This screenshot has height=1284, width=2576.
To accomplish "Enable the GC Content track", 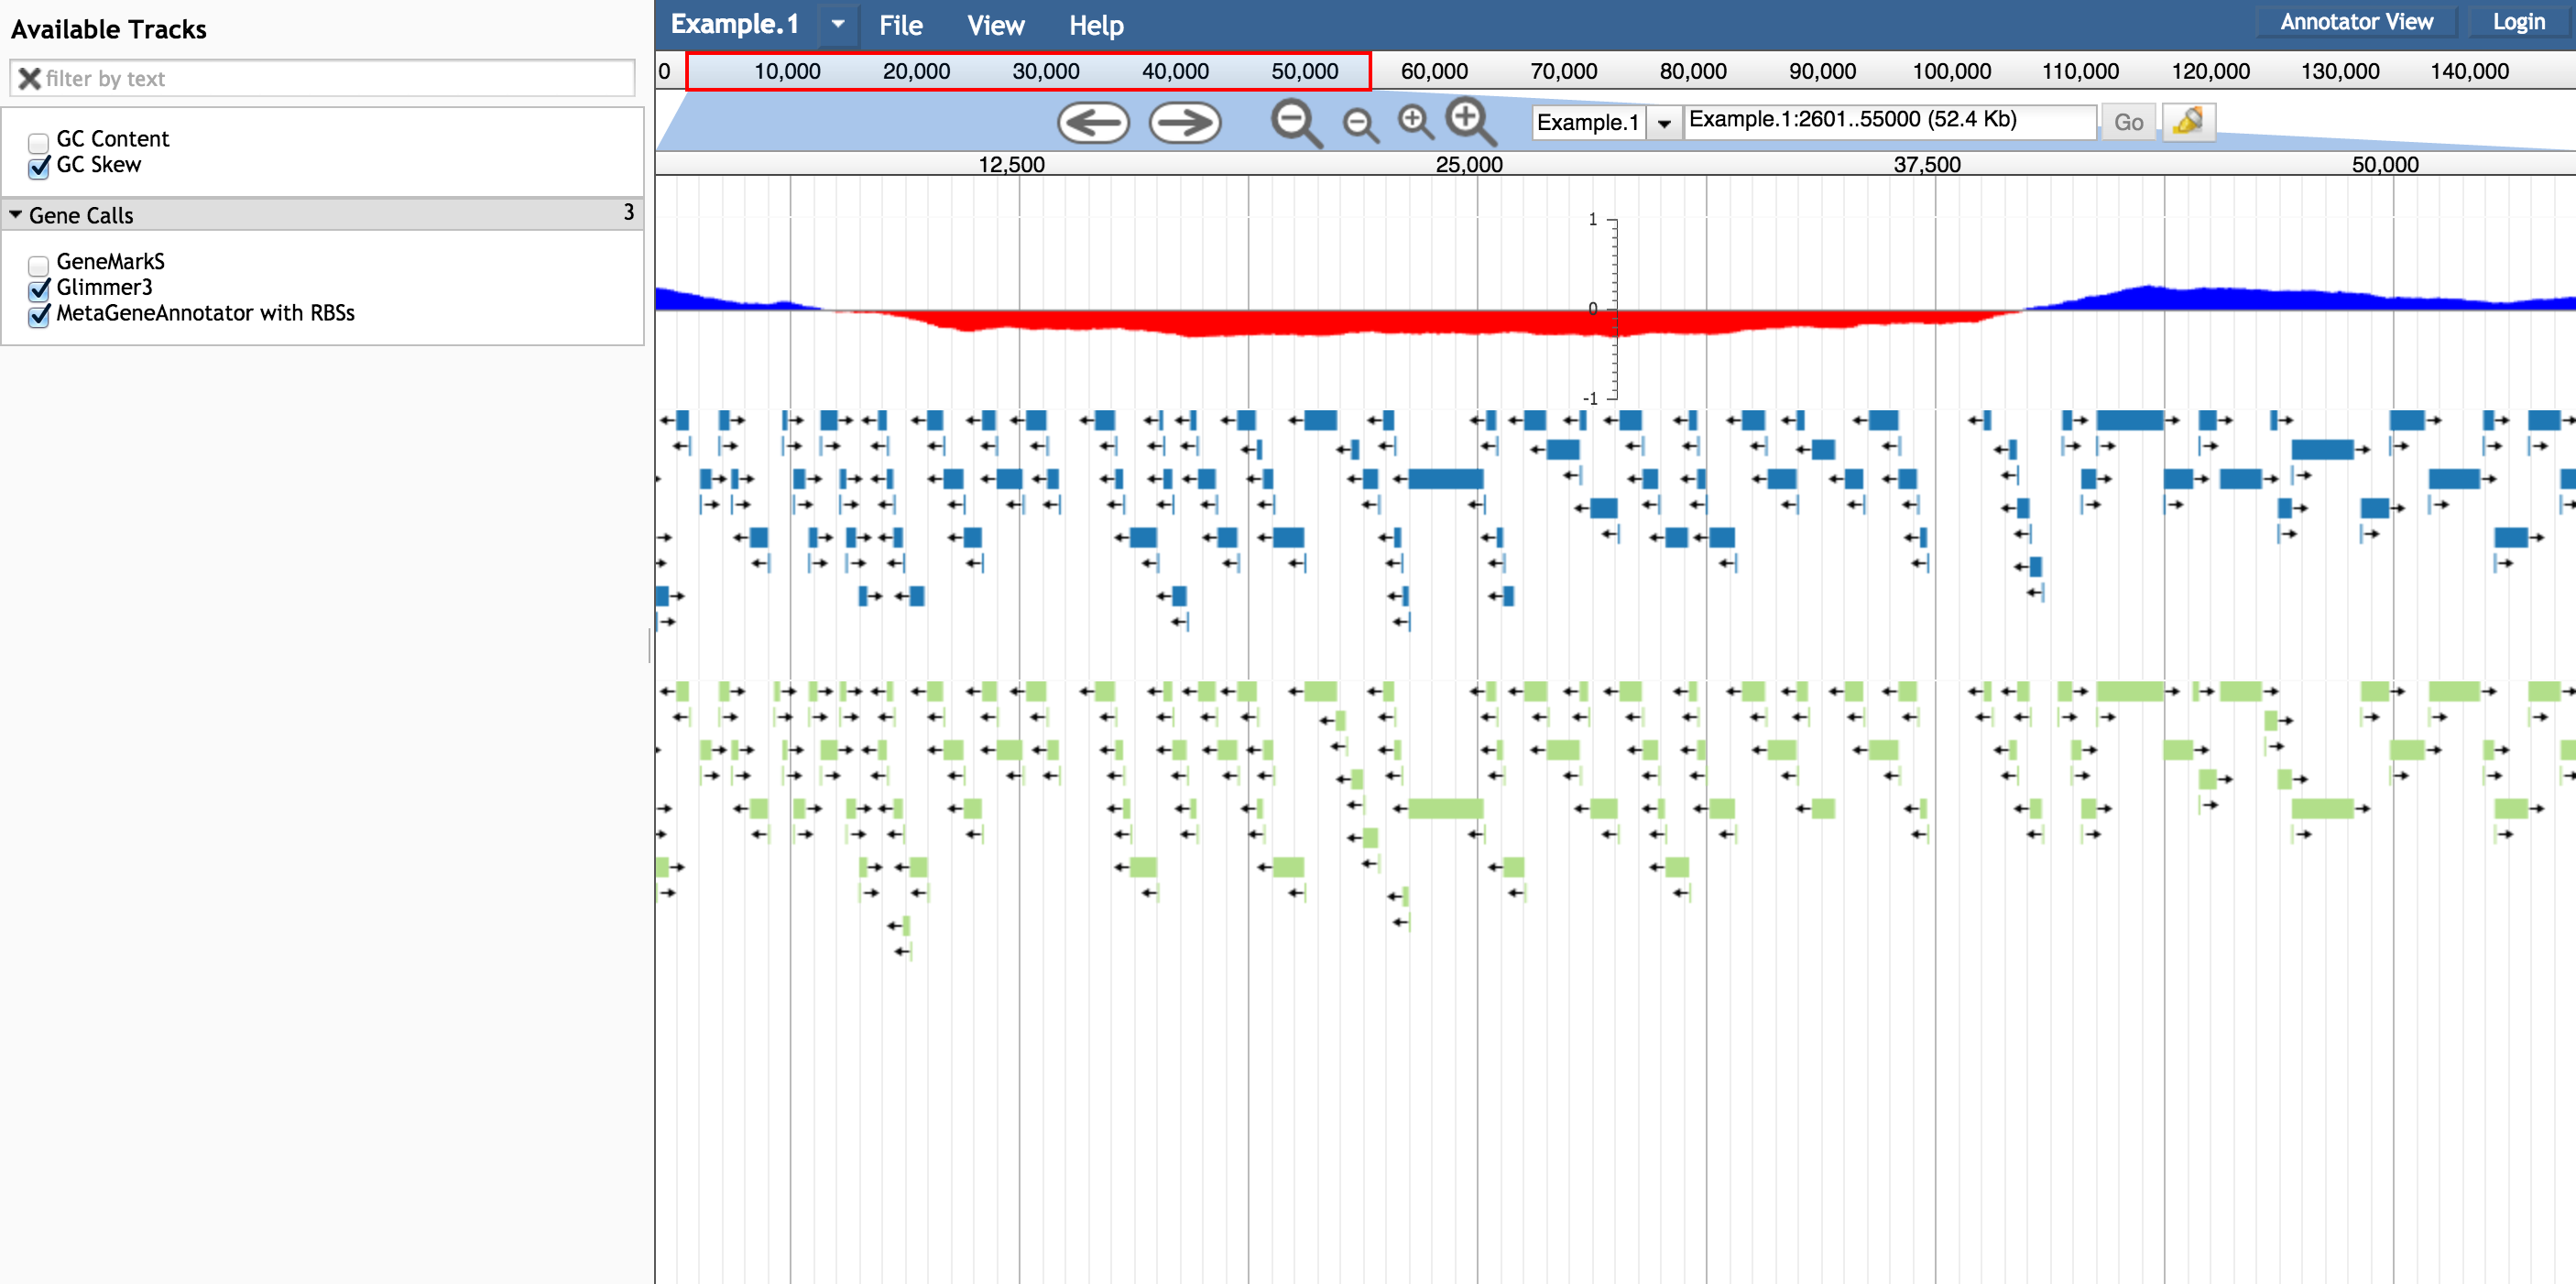I will (x=39, y=142).
